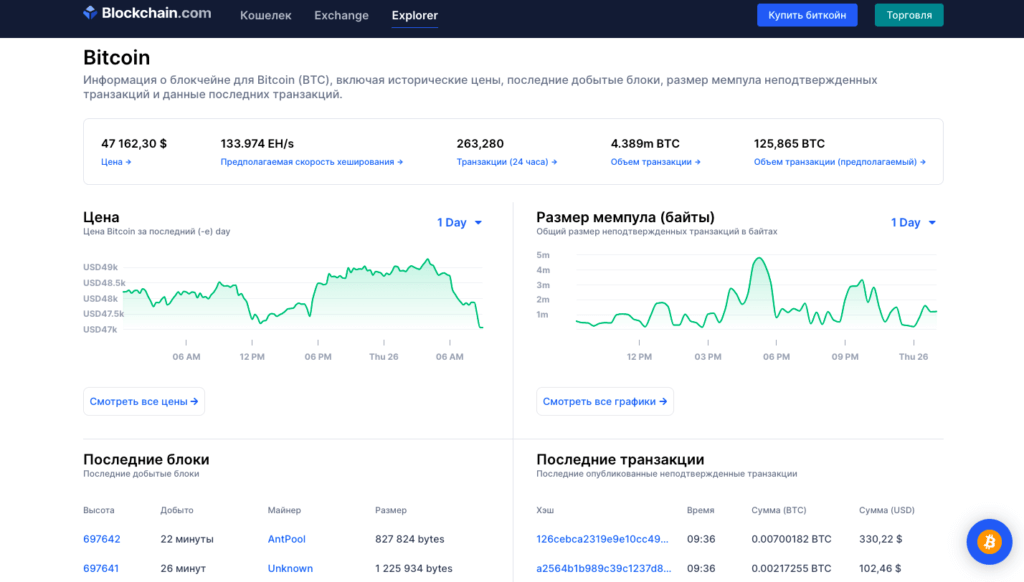
Task: Open the Explorer navigation tab
Action: [414, 16]
